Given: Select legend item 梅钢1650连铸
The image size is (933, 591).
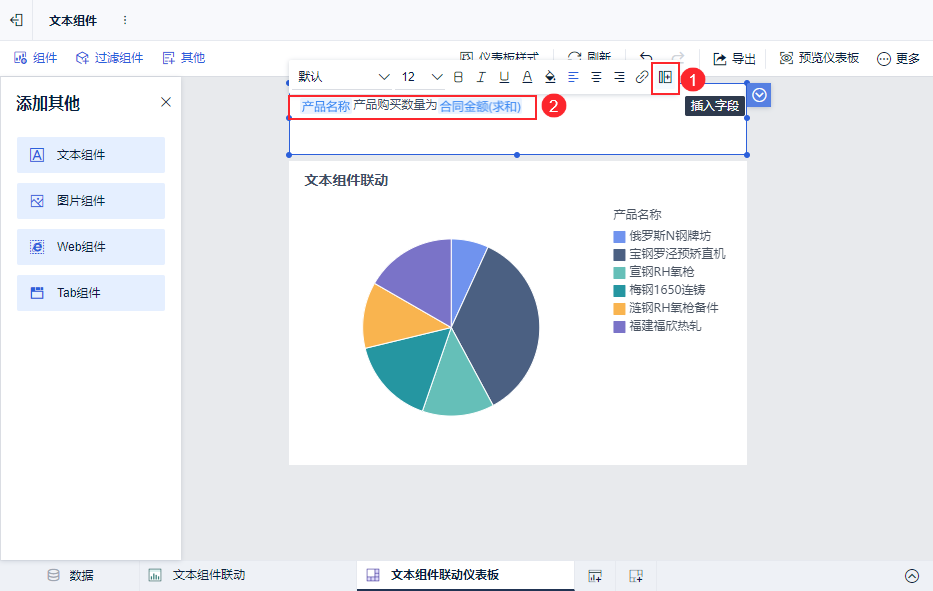Looking at the screenshot, I should tap(659, 290).
